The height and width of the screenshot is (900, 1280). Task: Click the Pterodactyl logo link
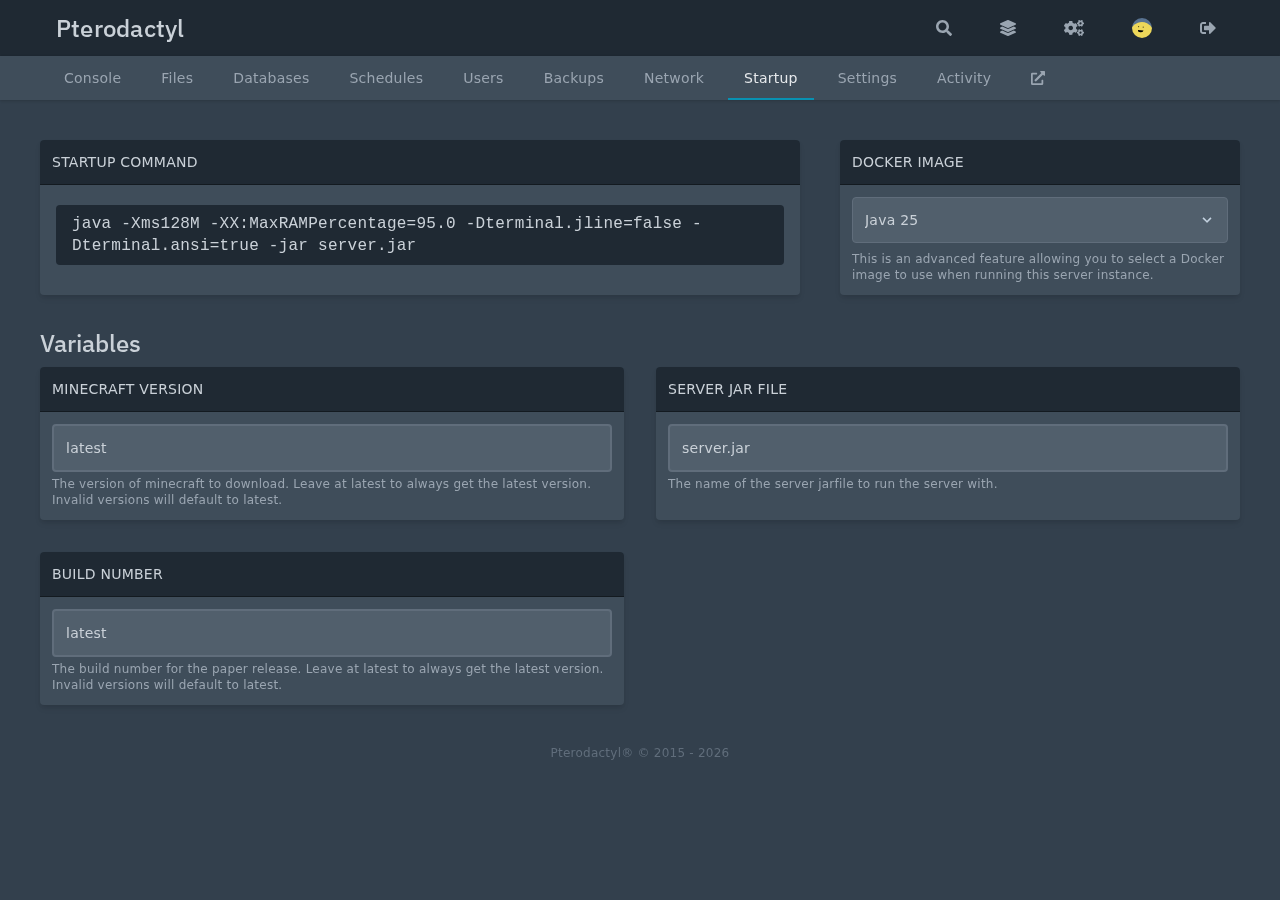(120, 29)
